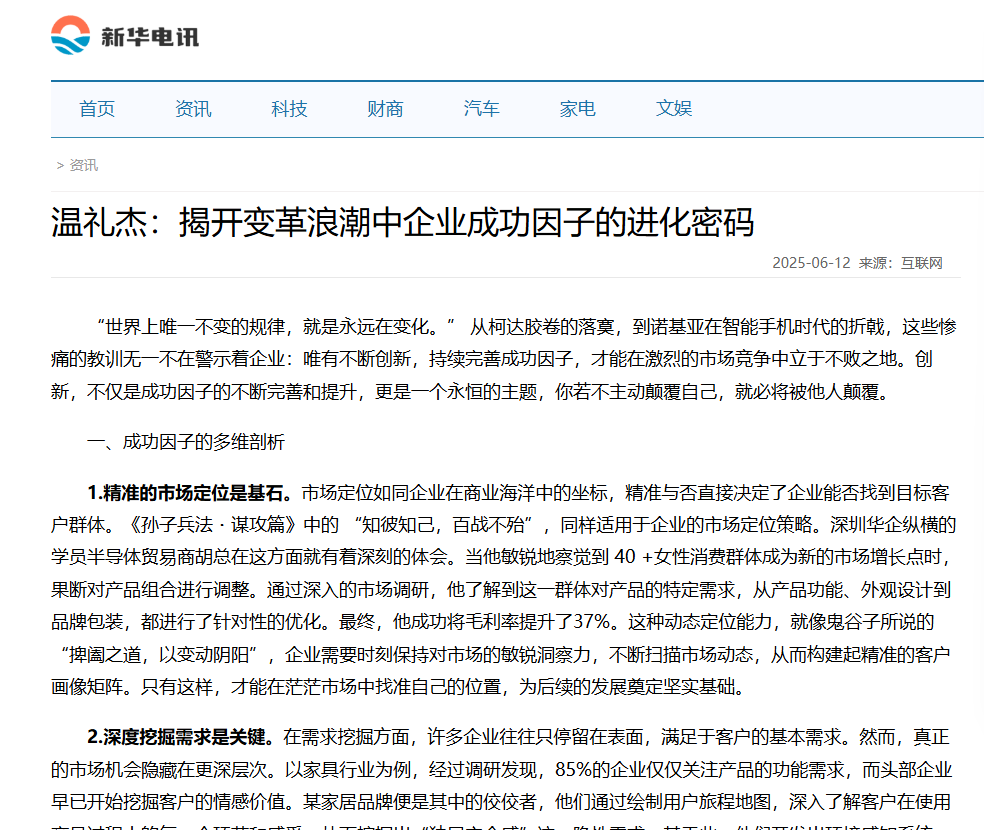Click the section heading 一、成功因子的多维剖析
Viewport: 984px width, 830px height.
(x=186, y=441)
